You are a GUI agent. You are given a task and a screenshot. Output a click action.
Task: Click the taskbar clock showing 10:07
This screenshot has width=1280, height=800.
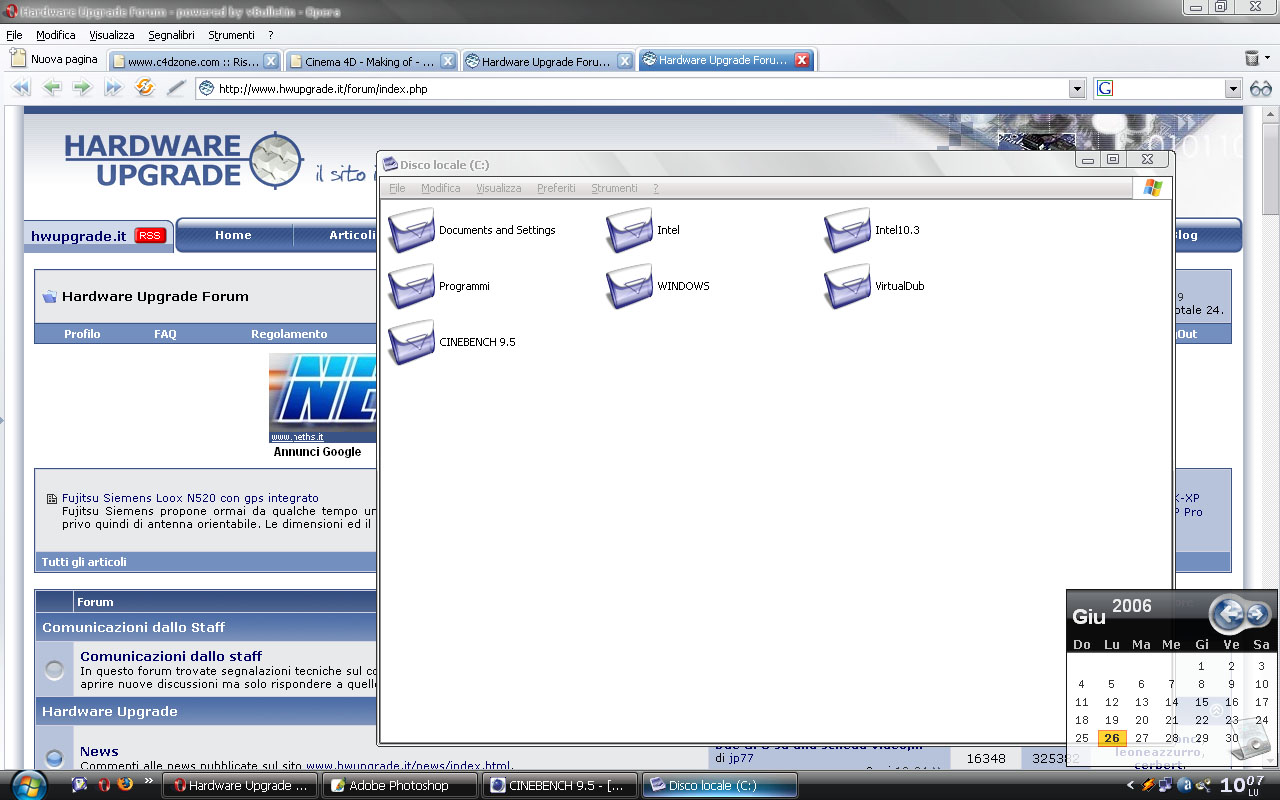point(1241,785)
